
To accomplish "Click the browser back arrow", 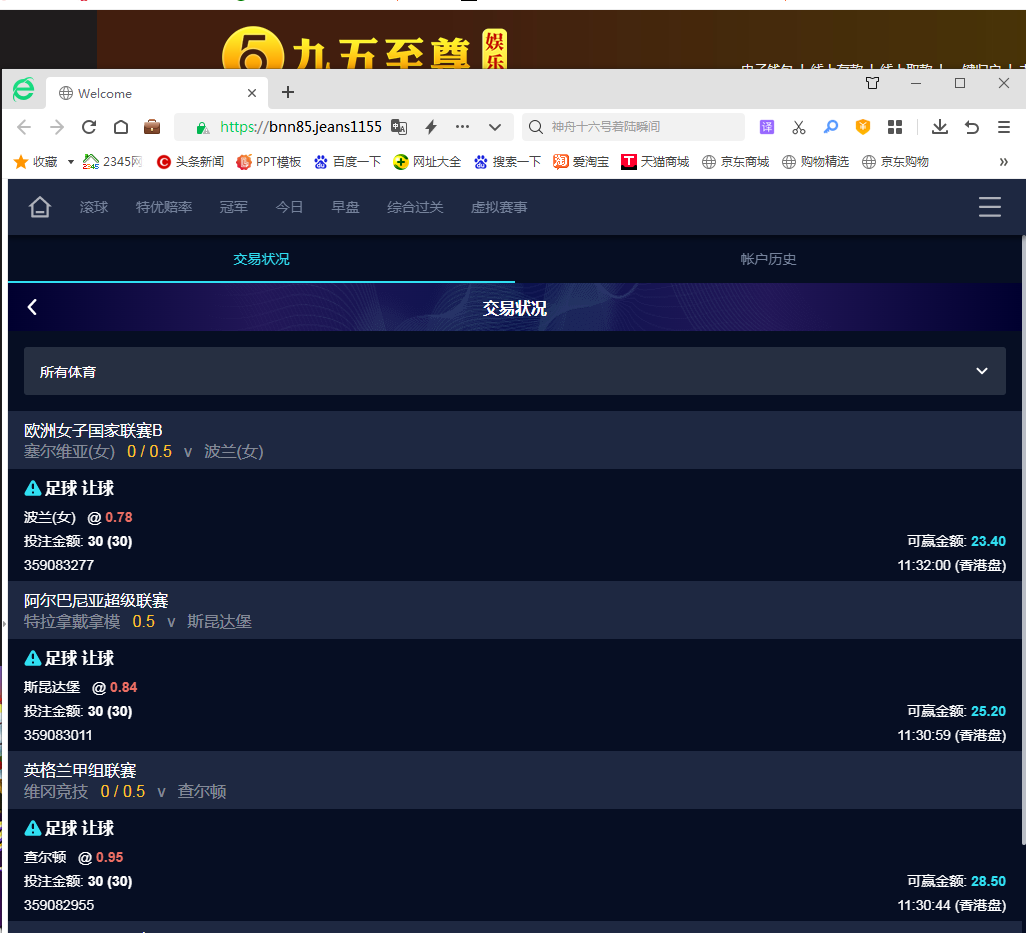I will (24, 127).
